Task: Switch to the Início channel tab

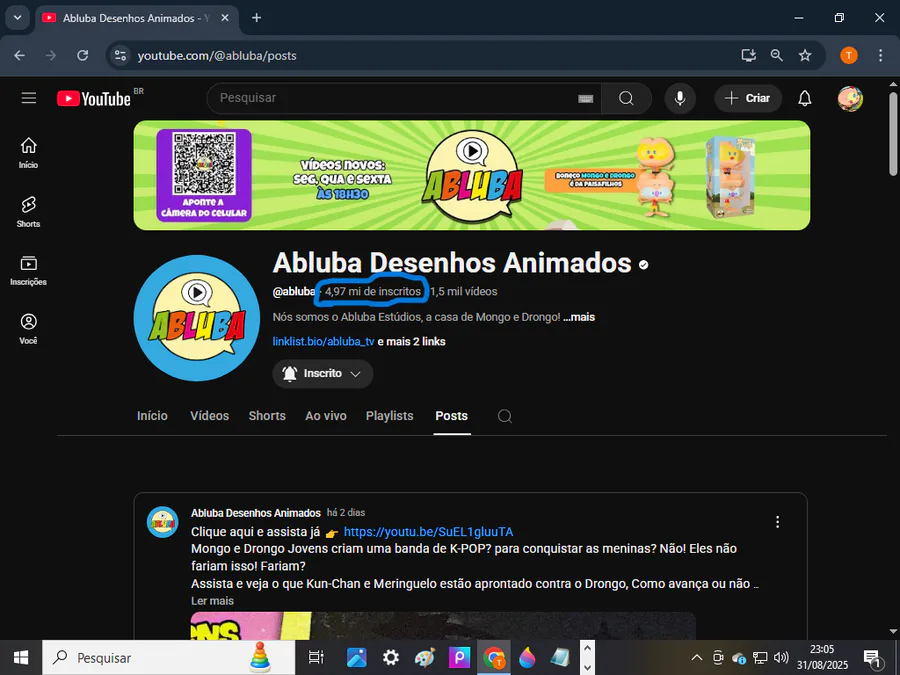Action: pyautogui.click(x=152, y=416)
